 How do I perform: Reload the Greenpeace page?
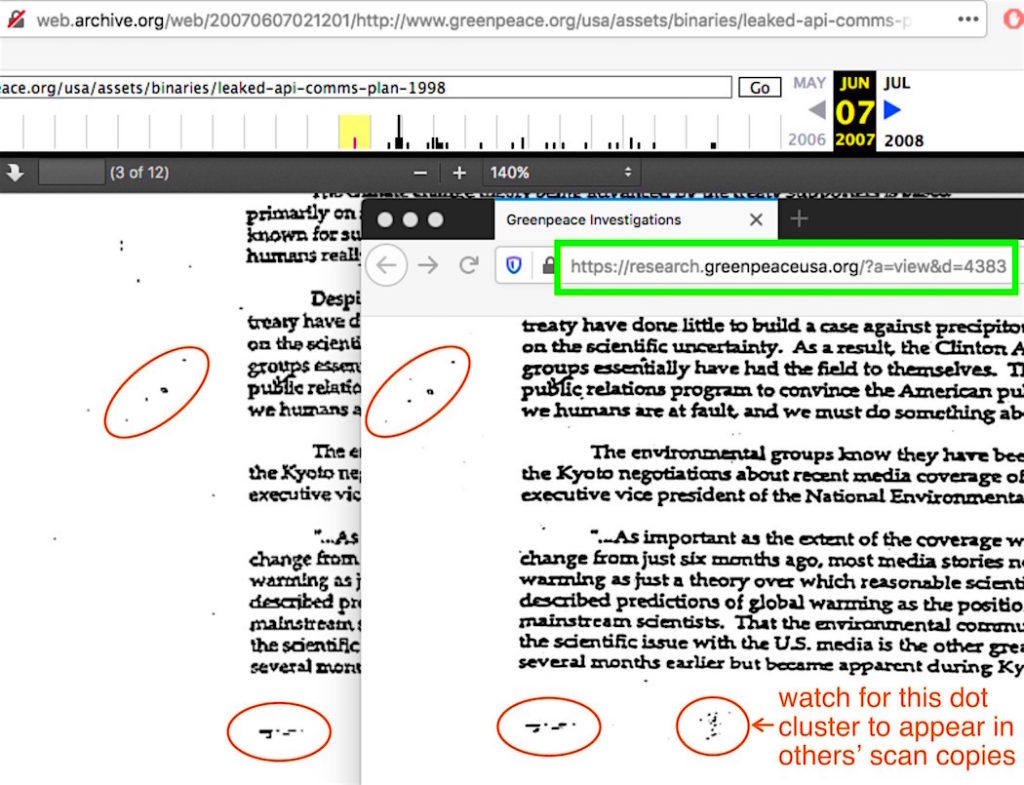click(467, 266)
